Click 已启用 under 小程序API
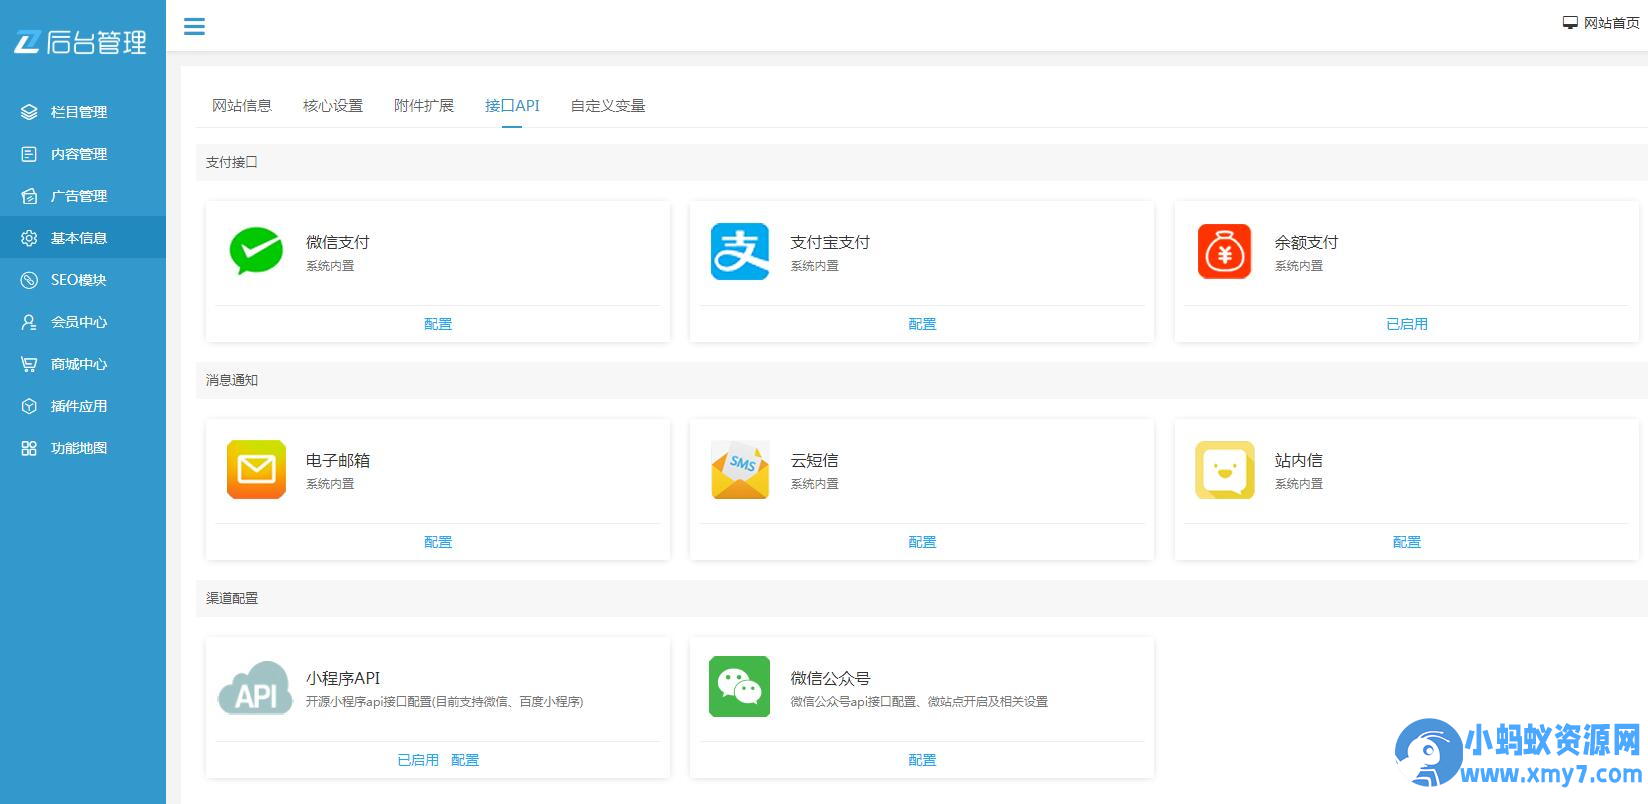This screenshot has height=804, width=1648. point(418,760)
